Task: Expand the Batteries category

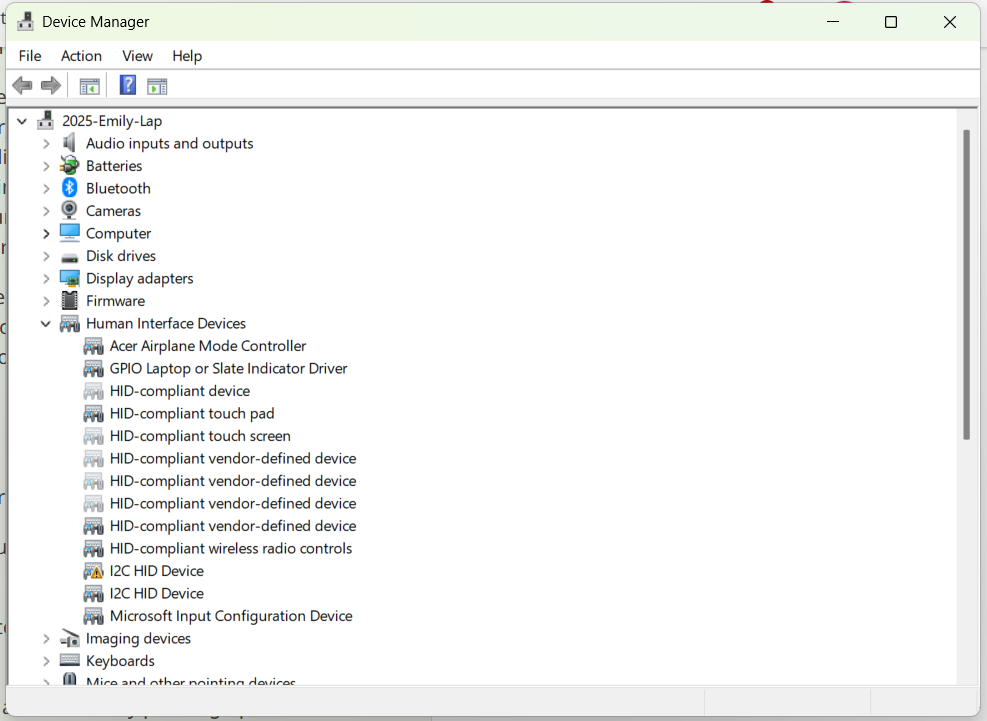Action: pos(46,166)
